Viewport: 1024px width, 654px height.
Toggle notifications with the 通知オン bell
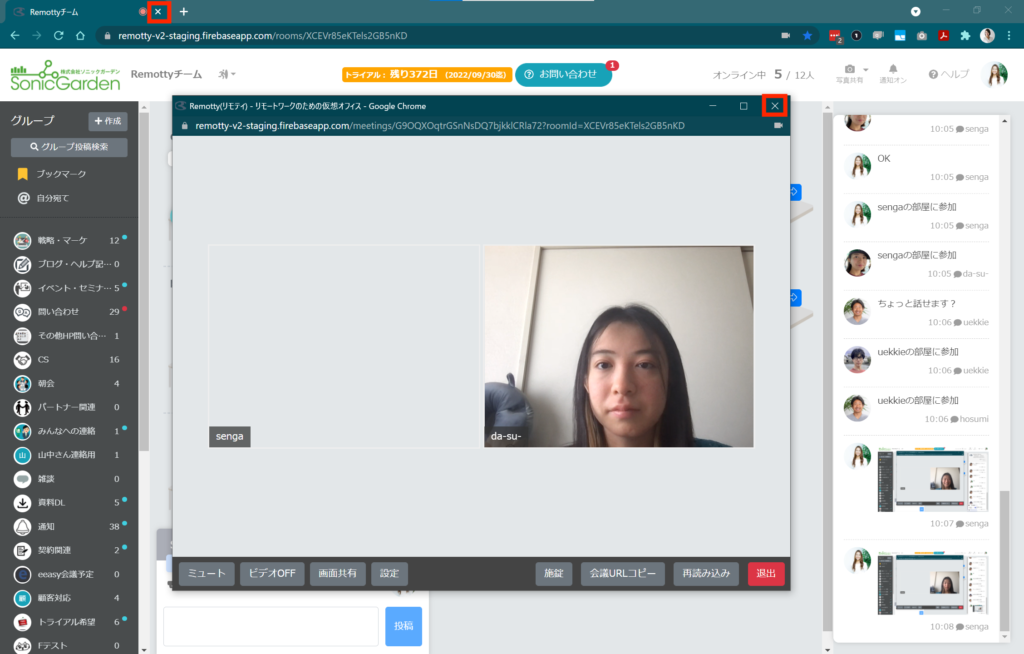[893, 73]
